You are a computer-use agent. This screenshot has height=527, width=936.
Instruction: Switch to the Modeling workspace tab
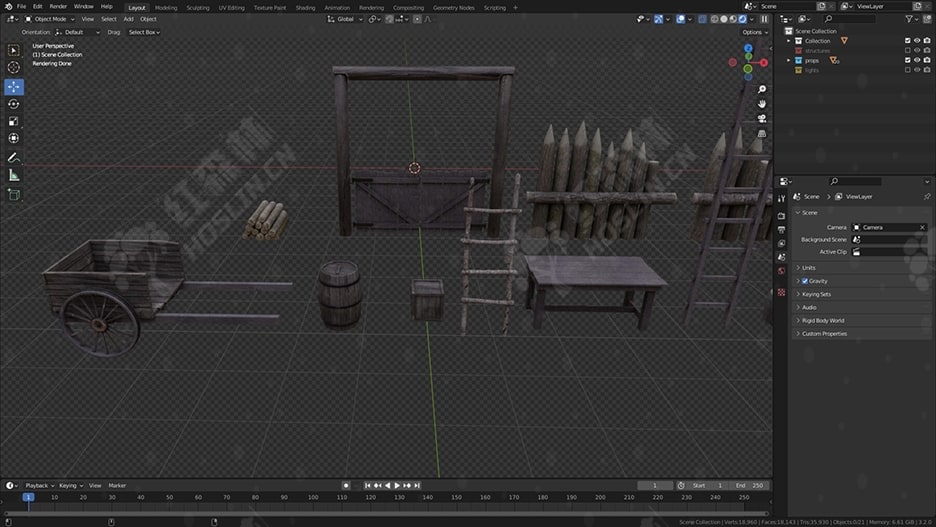pyautogui.click(x=166, y=8)
